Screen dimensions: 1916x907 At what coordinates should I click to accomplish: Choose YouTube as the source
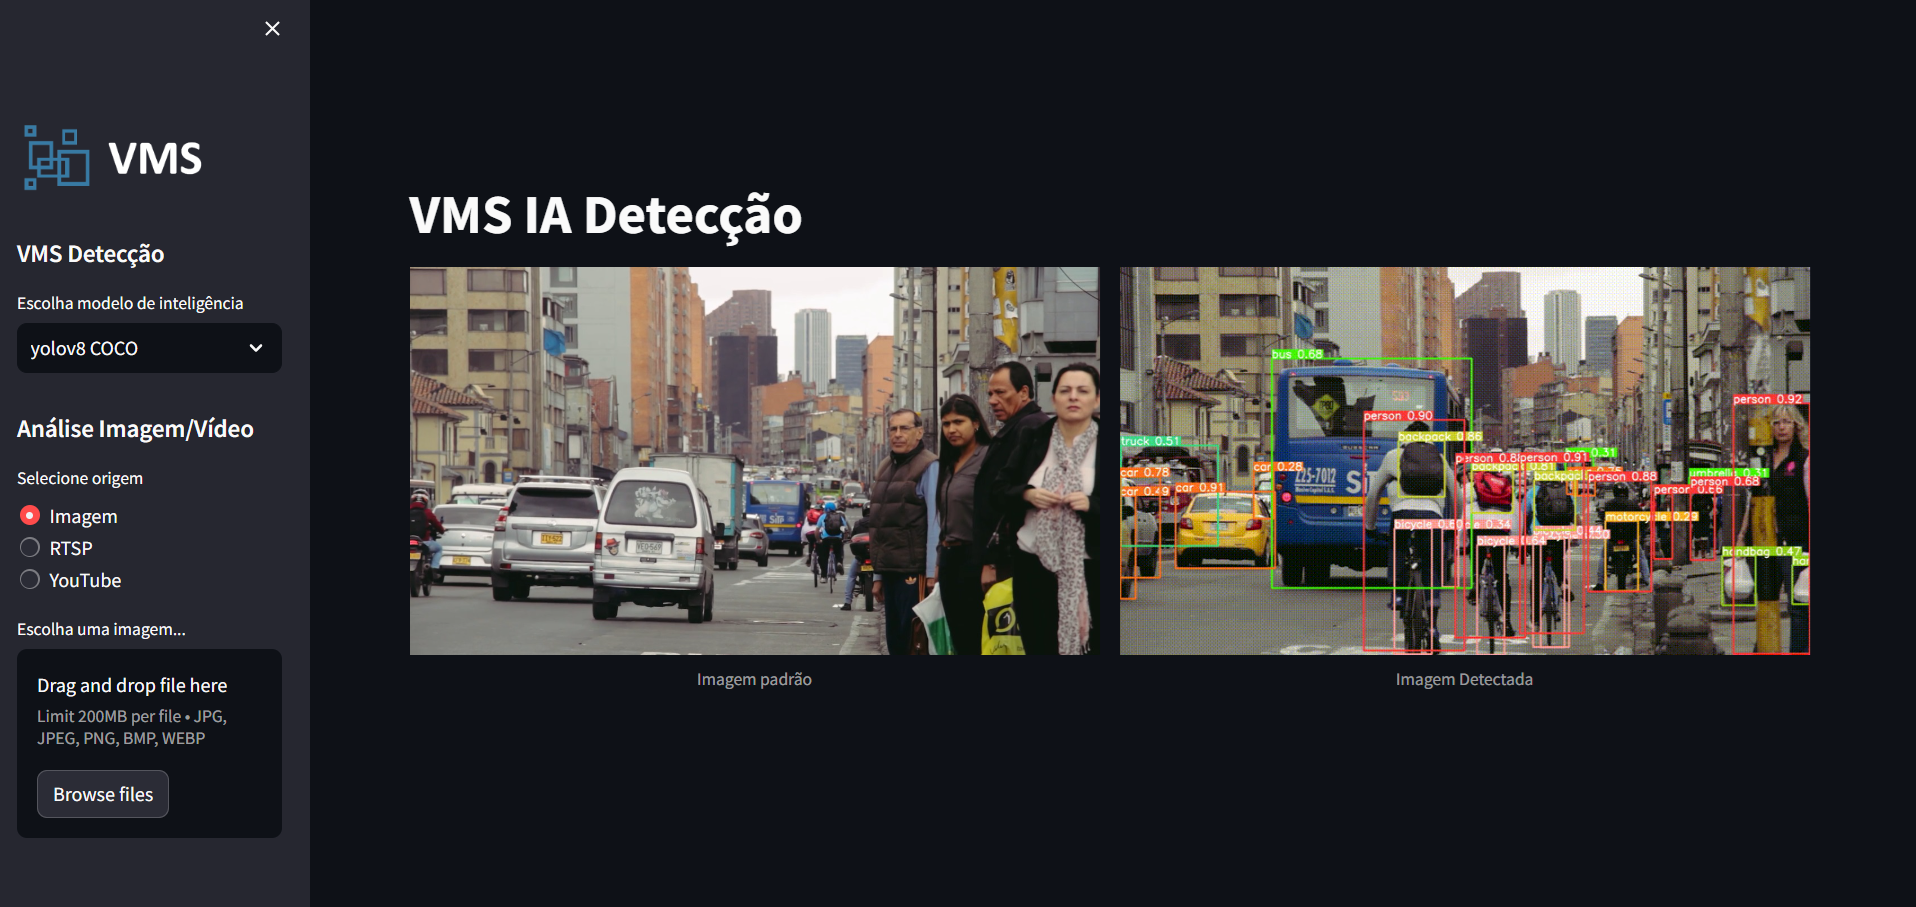tap(30, 580)
